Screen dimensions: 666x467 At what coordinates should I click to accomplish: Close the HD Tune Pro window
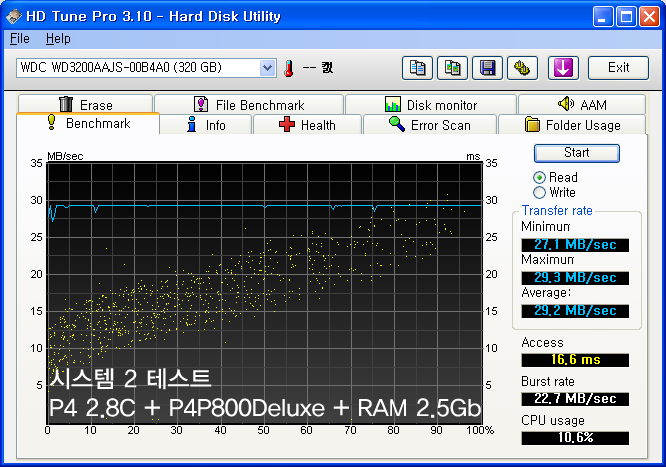tap(649, 17)
